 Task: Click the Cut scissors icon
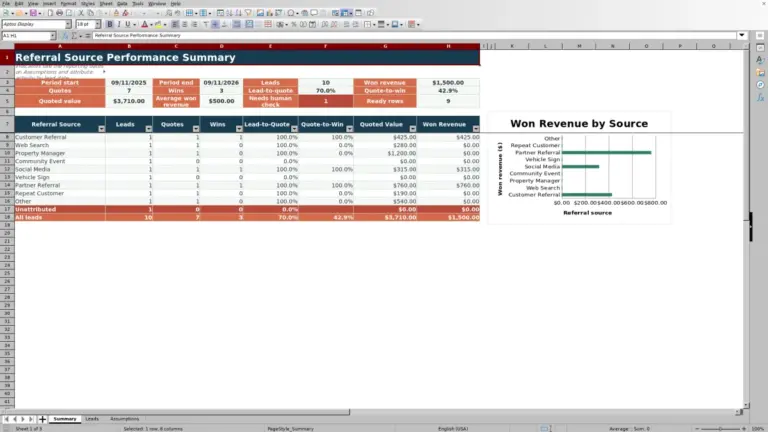point(81,13)
